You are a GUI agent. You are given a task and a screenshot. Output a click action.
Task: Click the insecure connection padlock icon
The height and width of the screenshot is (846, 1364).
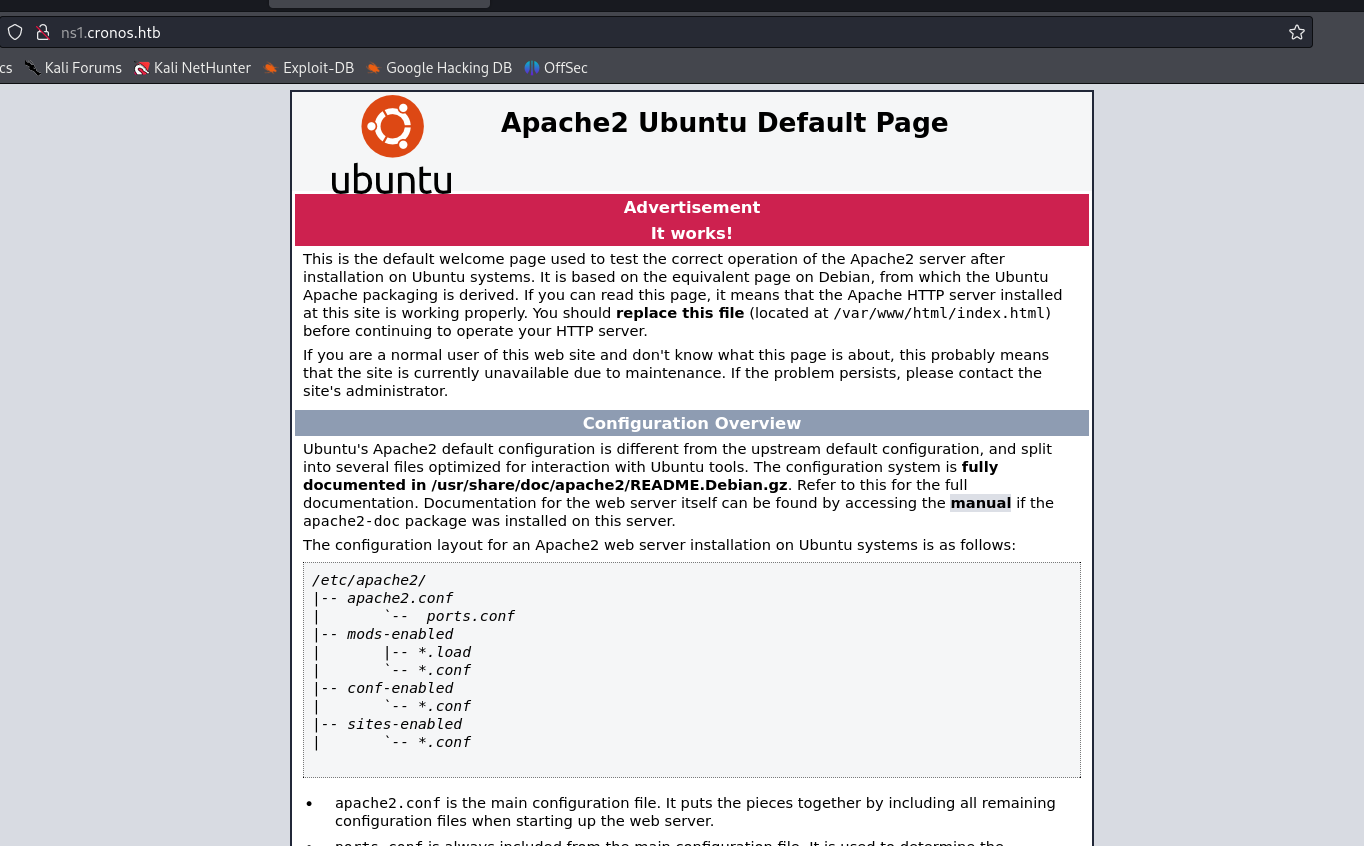tap(42, 32)
